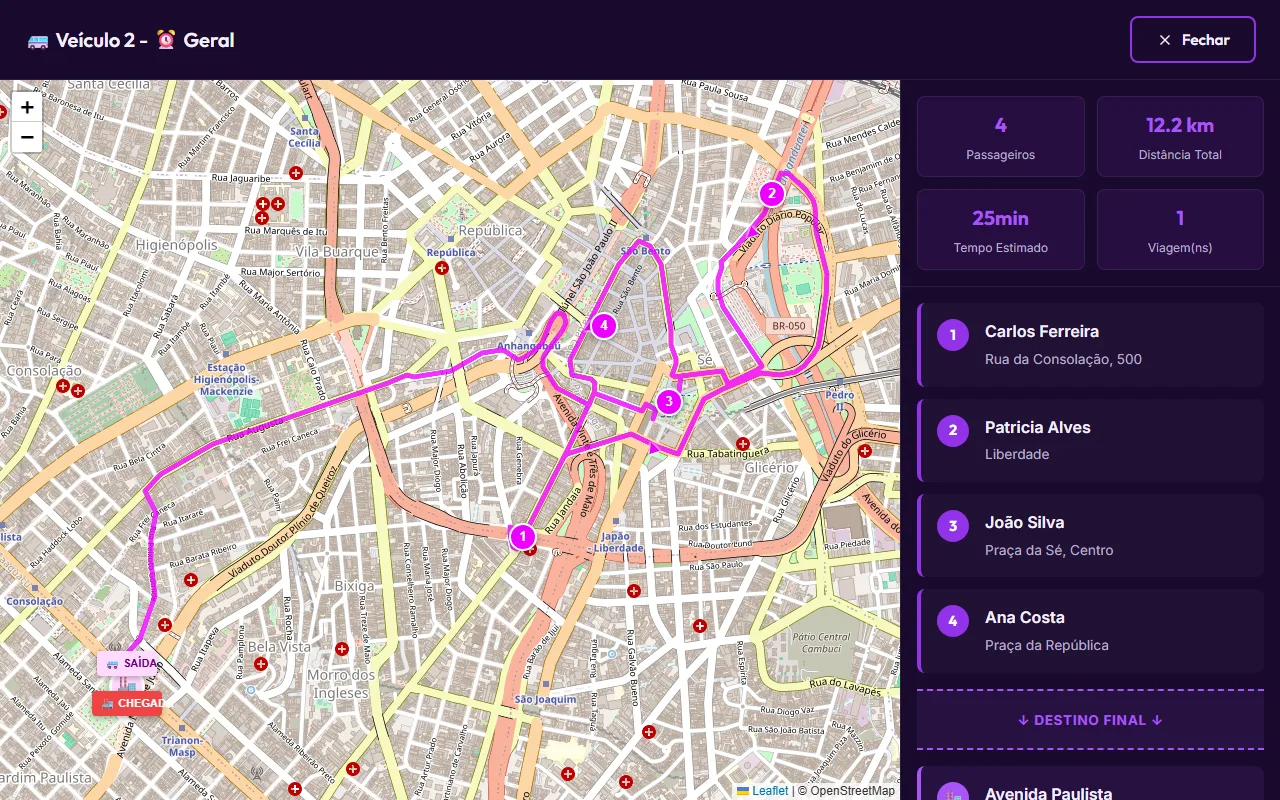The width and height of the screenshot is (1280, 800).
Task: Select João Silva passenger card
Action: click(x=1091, y=535)
